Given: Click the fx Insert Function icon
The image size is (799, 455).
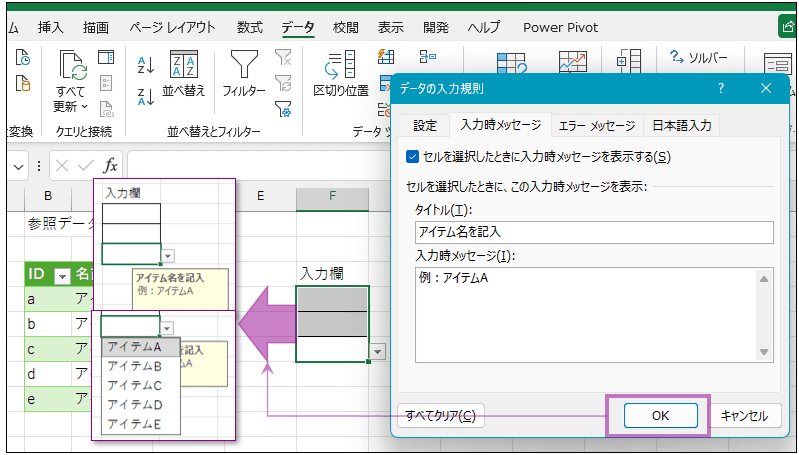Looking at the screenshot, I should [x=111, y=166].
